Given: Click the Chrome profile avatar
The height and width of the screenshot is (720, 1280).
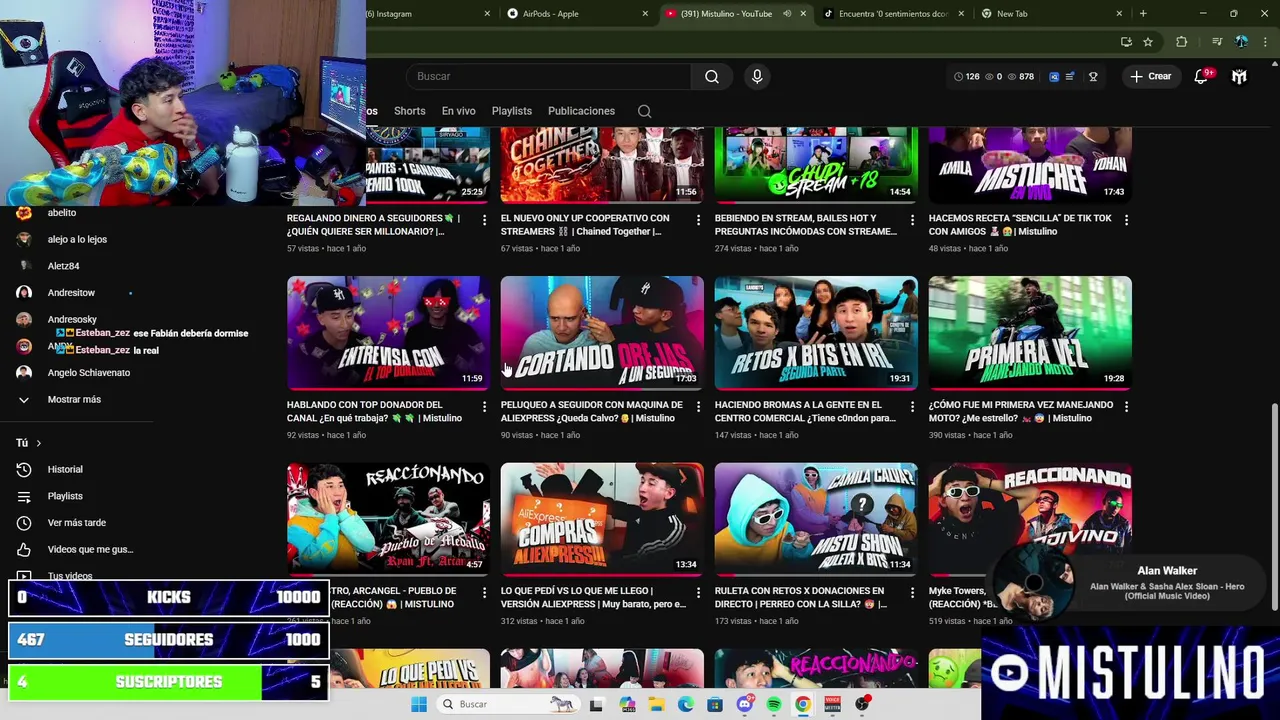Looking at the screenshot, I should pyautogui.click(x=1241, y=42).
